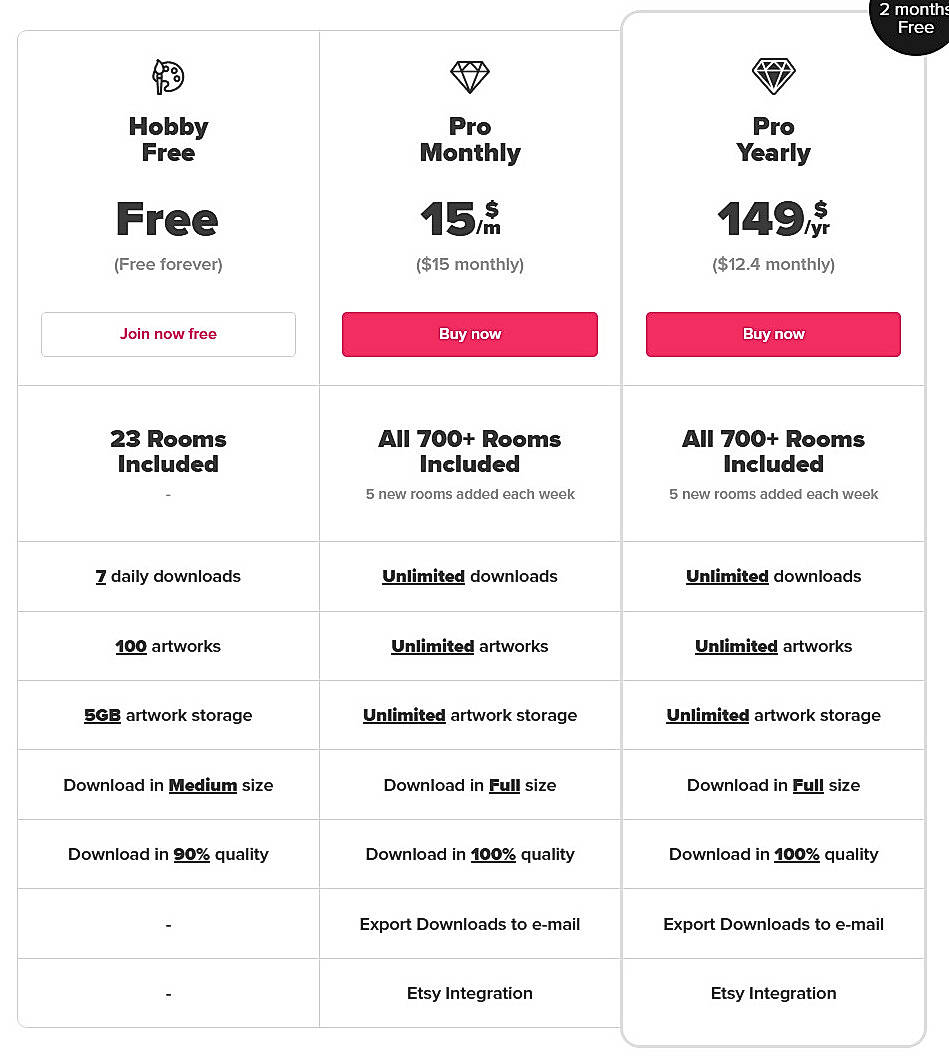Click the underlined 90% quality link

(x=191, y=854)
